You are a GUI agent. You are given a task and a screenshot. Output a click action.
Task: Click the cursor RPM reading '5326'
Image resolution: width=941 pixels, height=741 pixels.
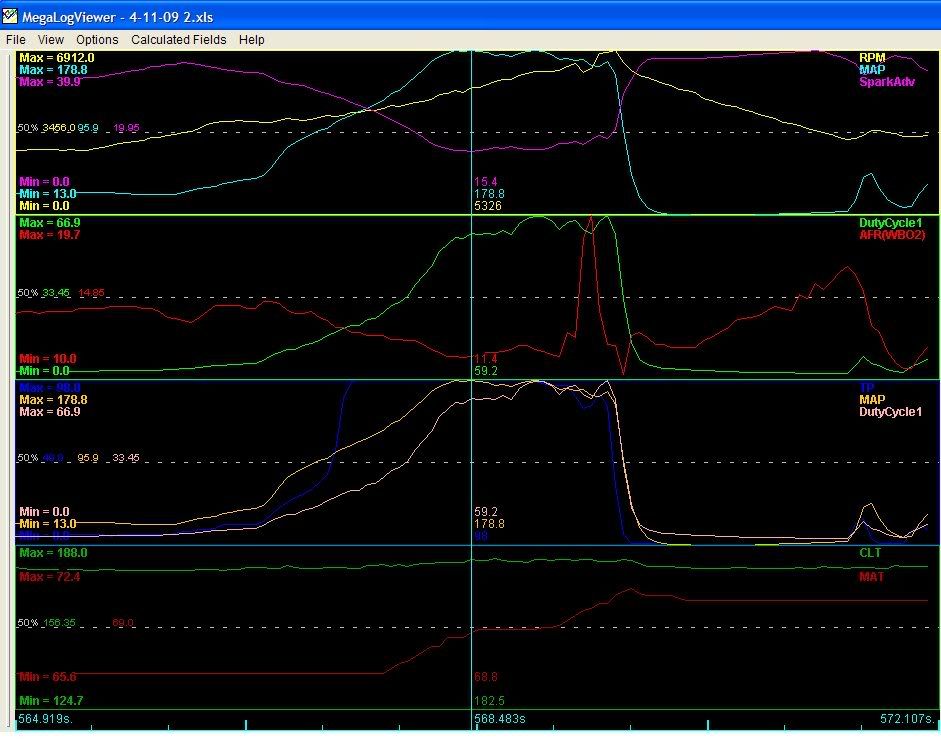pyautogui.click(x=487, y=206)
